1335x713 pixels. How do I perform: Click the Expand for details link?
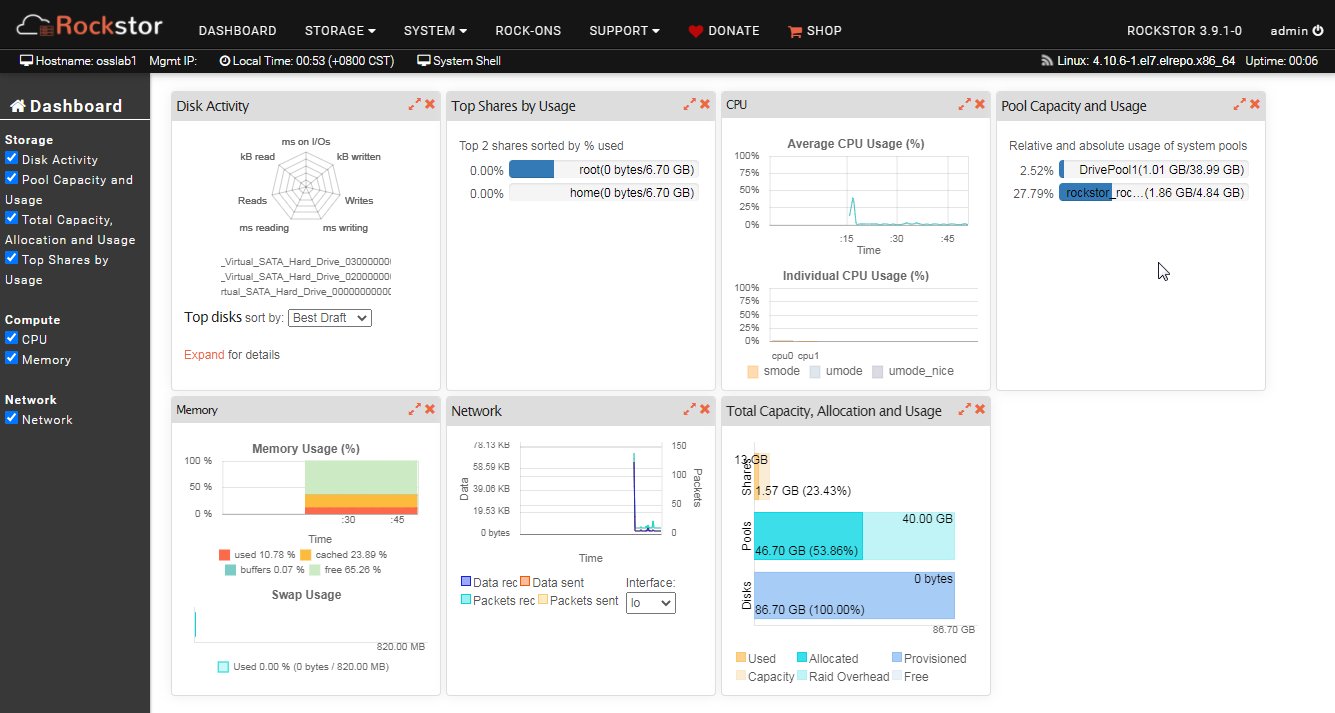click(204, 355)
